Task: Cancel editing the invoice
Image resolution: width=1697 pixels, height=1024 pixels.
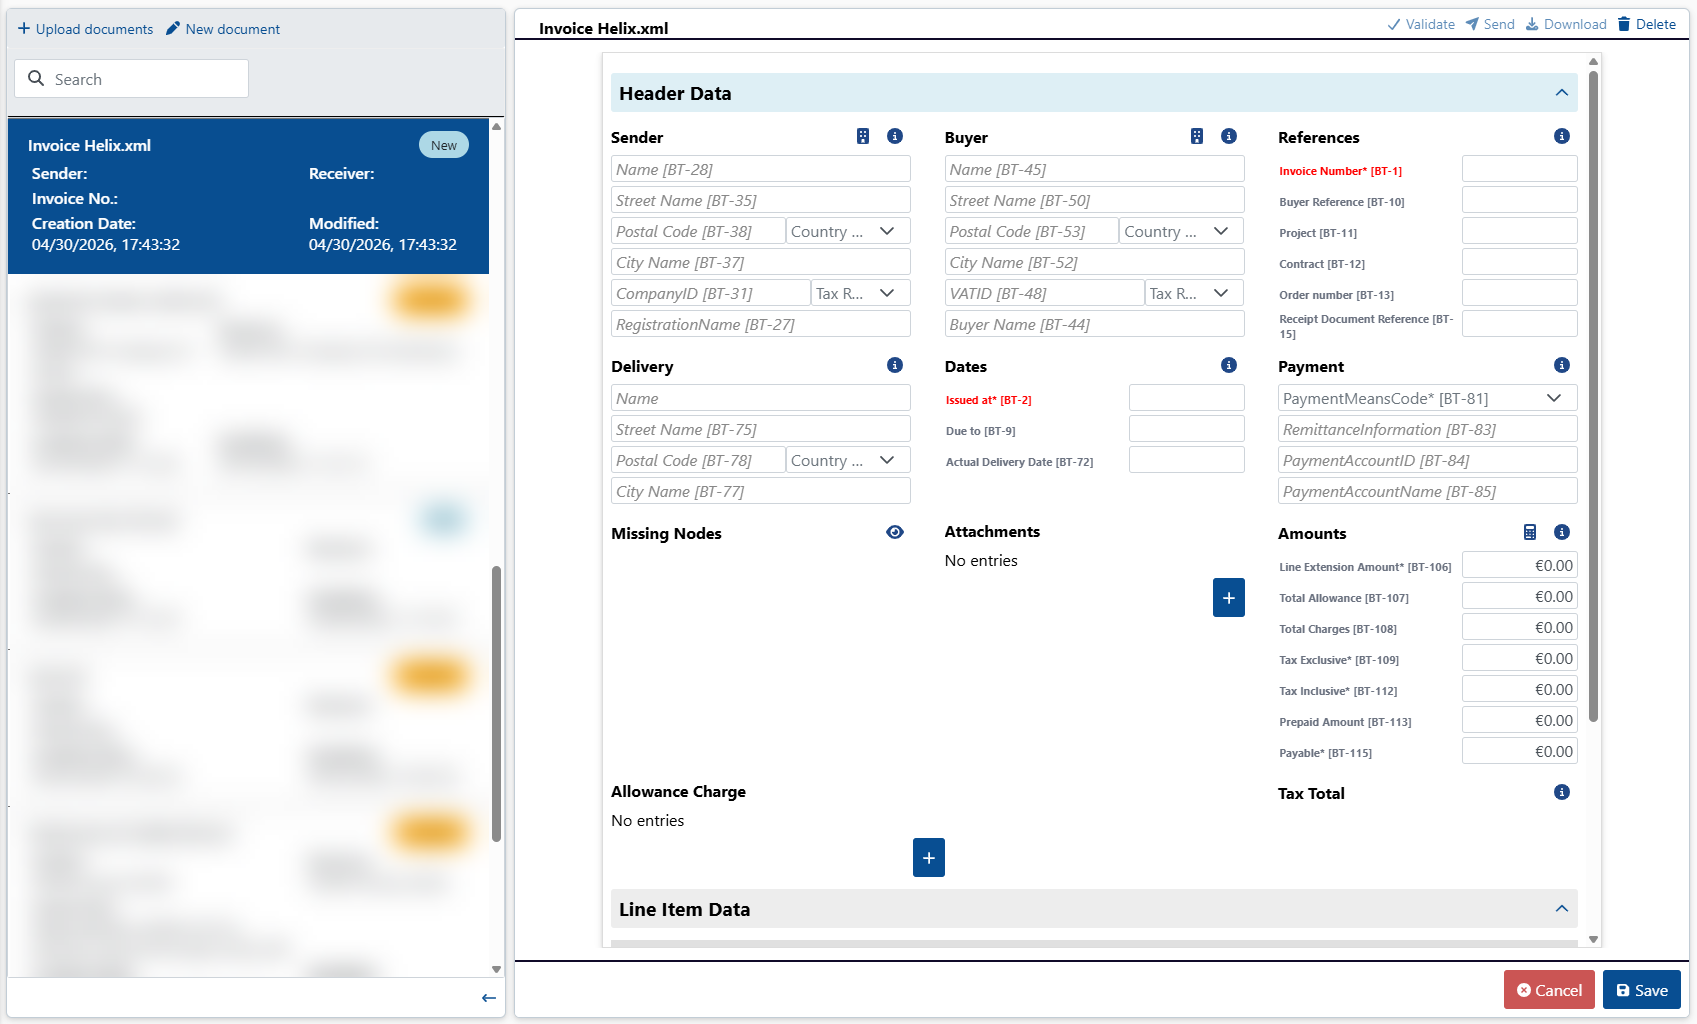Action: tap(1549, 990)
